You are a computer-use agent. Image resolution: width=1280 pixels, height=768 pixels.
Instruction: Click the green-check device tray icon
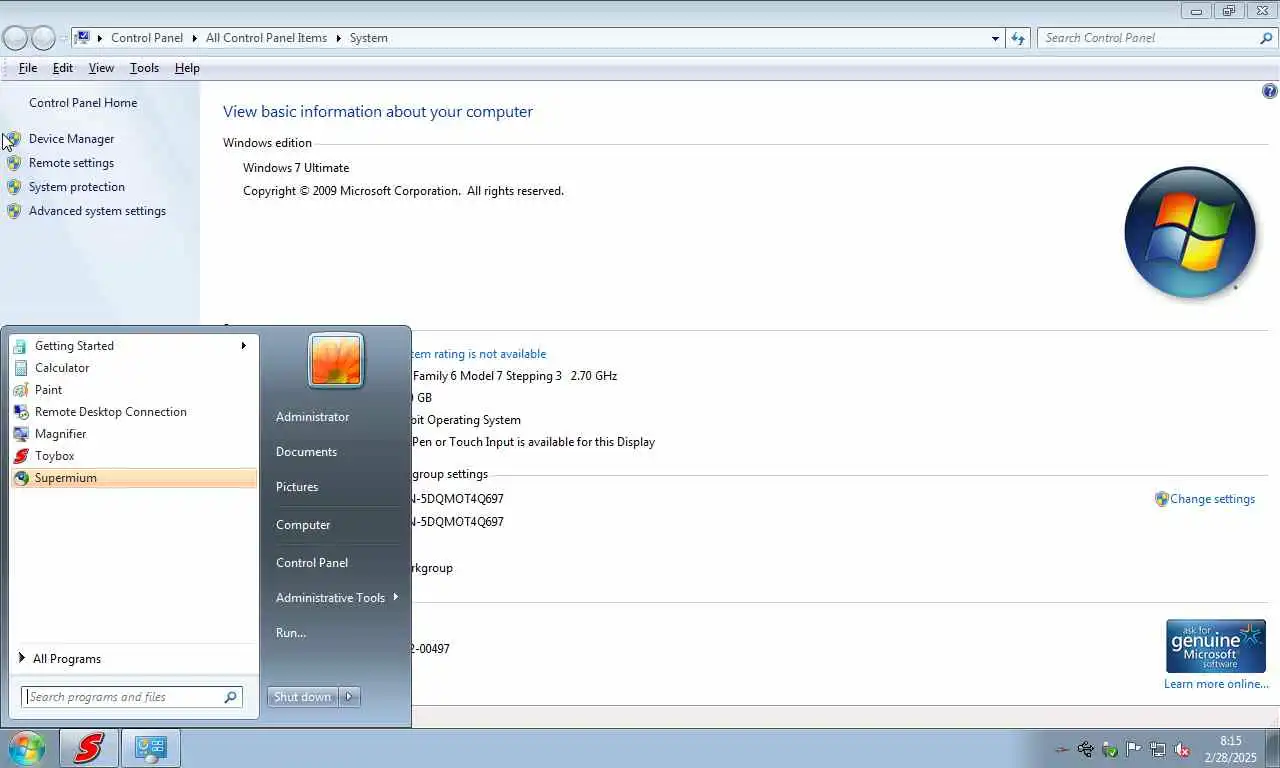tap(1109, 749)
